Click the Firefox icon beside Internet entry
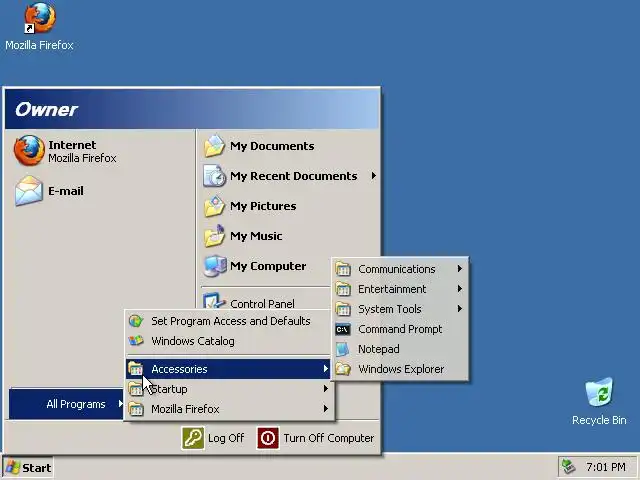This screenshot has width=640, height=480. tap(29, 151)
